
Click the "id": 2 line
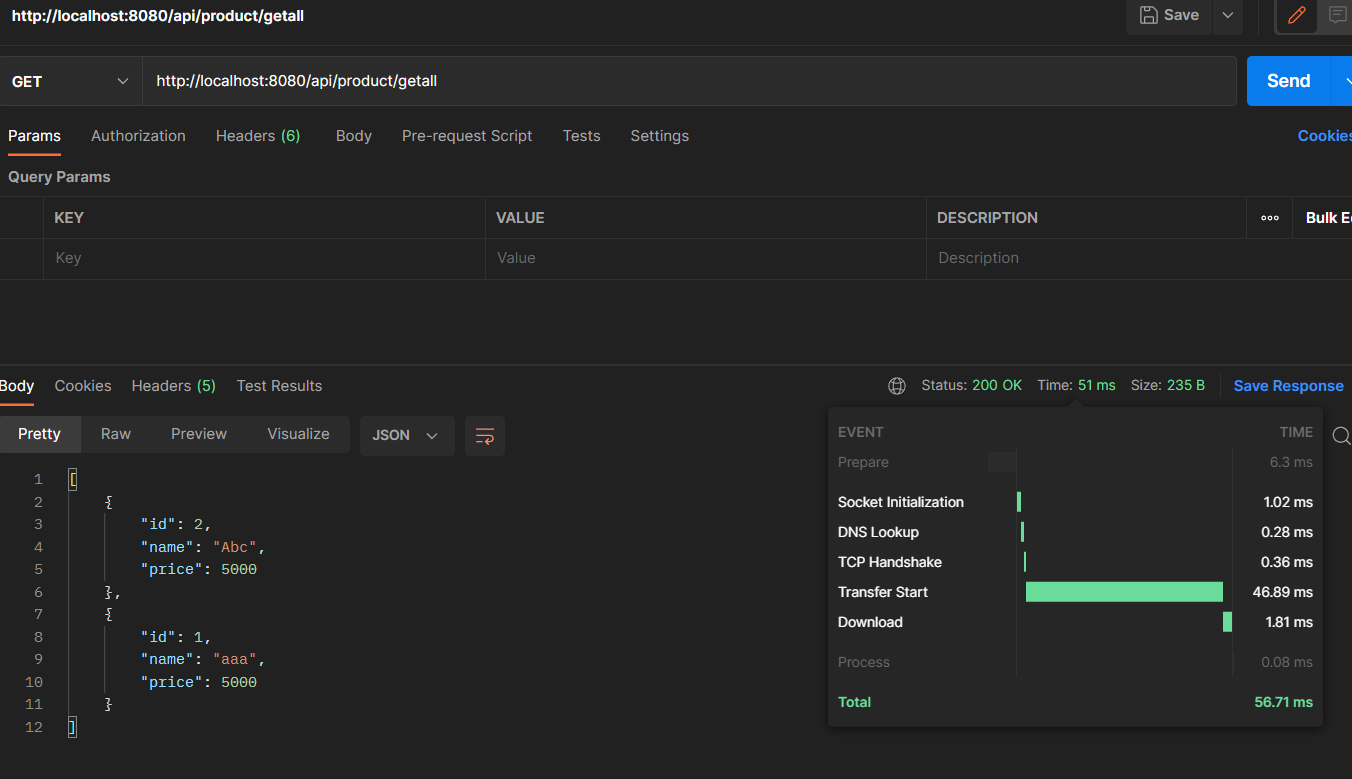[176, 524]
